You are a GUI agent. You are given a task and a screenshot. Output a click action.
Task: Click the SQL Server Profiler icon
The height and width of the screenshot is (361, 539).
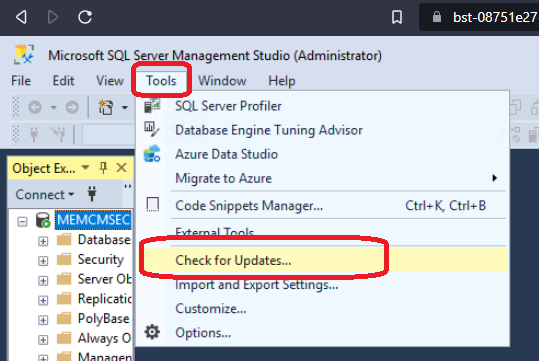click(152, 106)
